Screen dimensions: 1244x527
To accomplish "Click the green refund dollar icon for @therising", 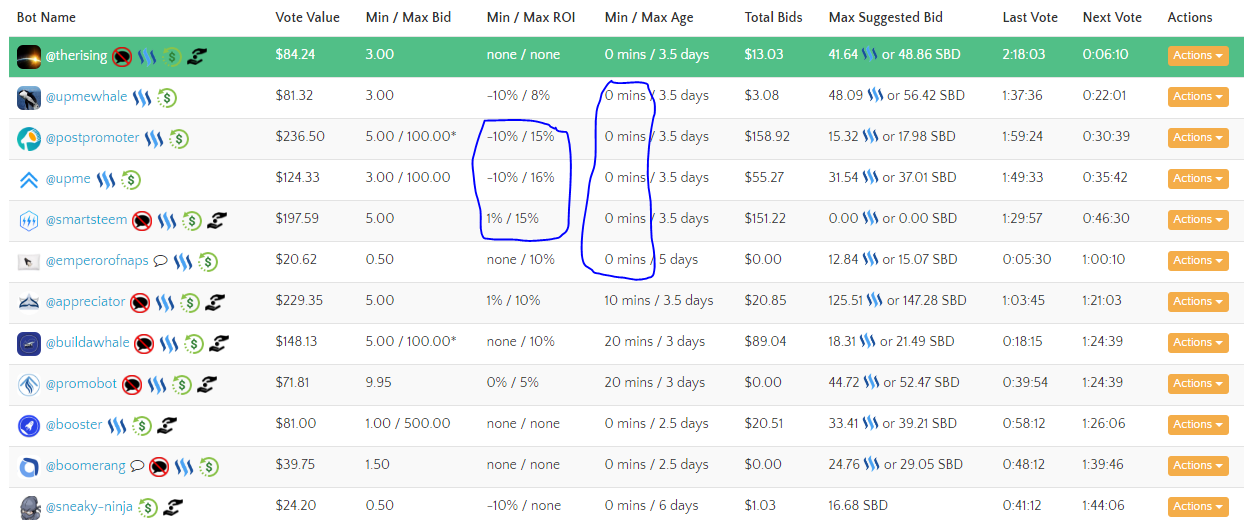I will coord(172,57).
